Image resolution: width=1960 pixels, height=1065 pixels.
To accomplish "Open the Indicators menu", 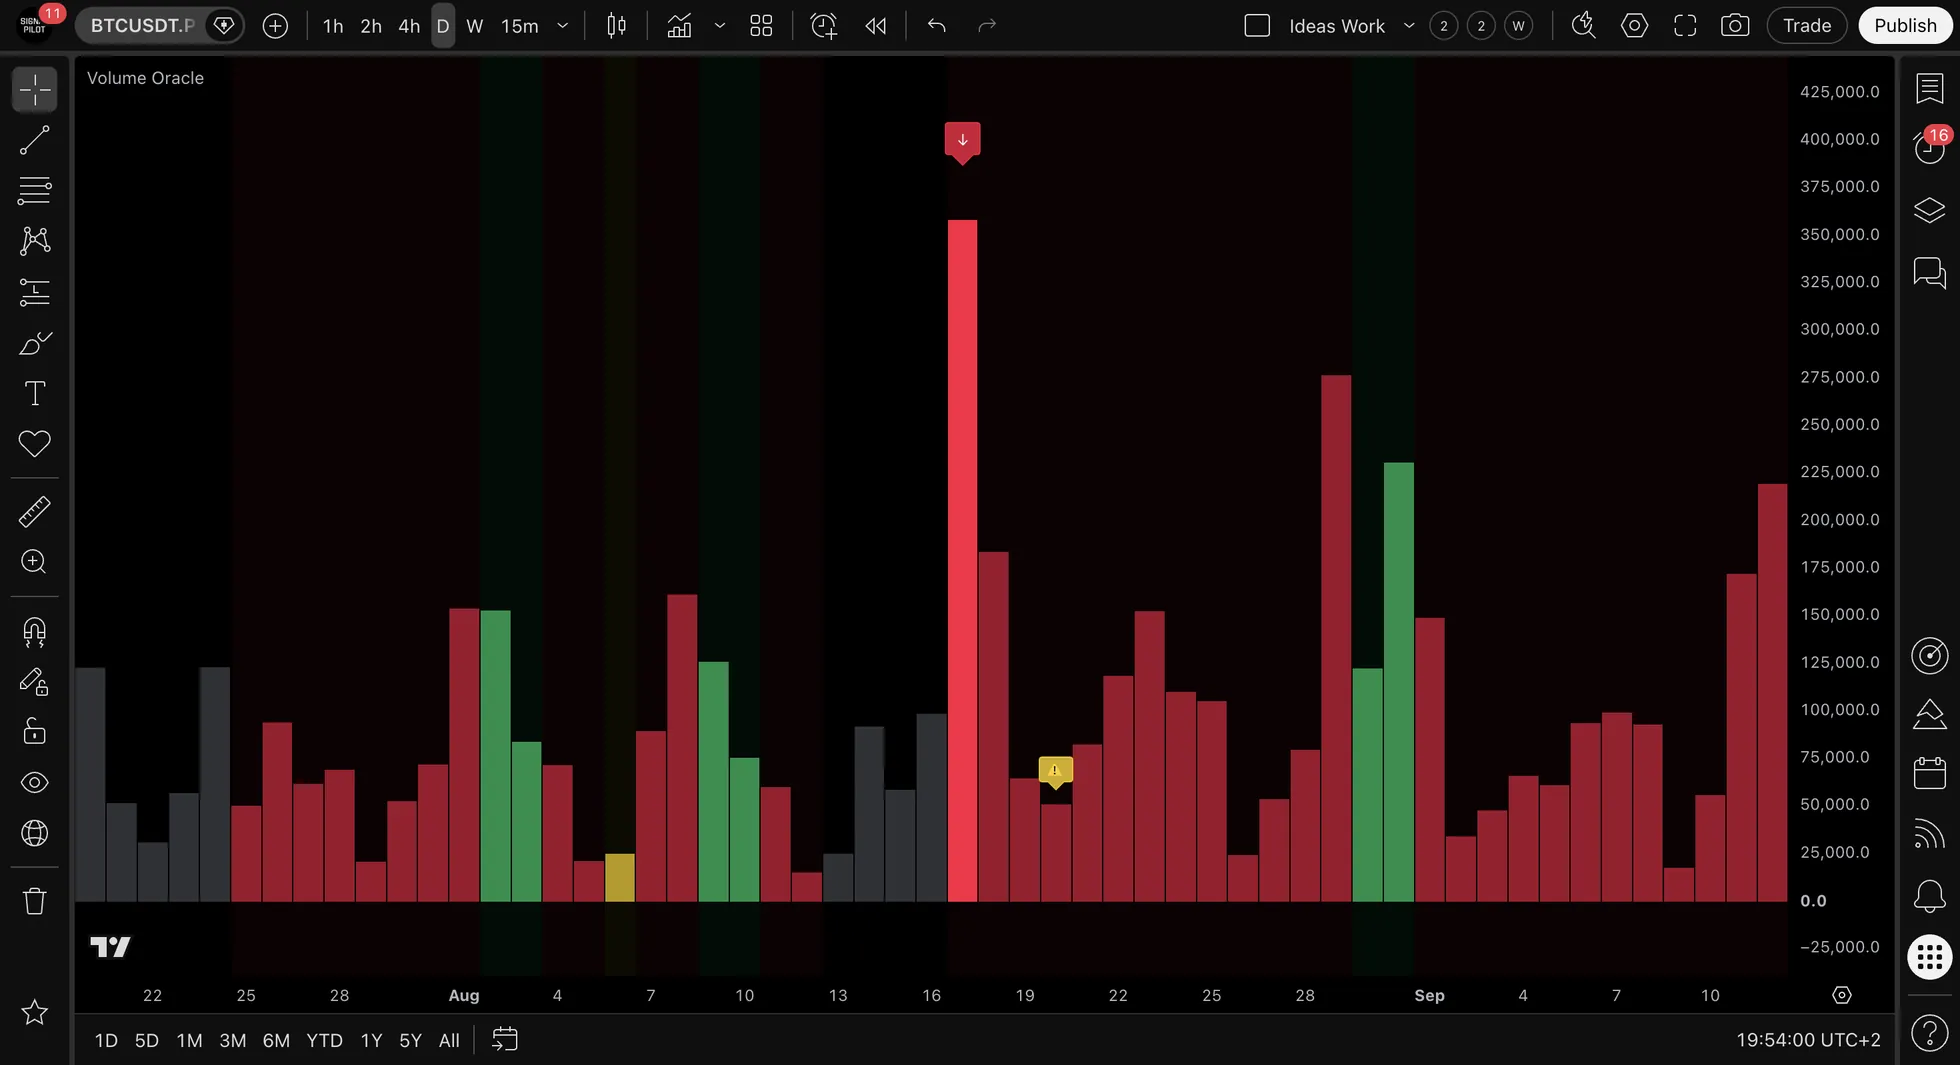I will point(679,26).
